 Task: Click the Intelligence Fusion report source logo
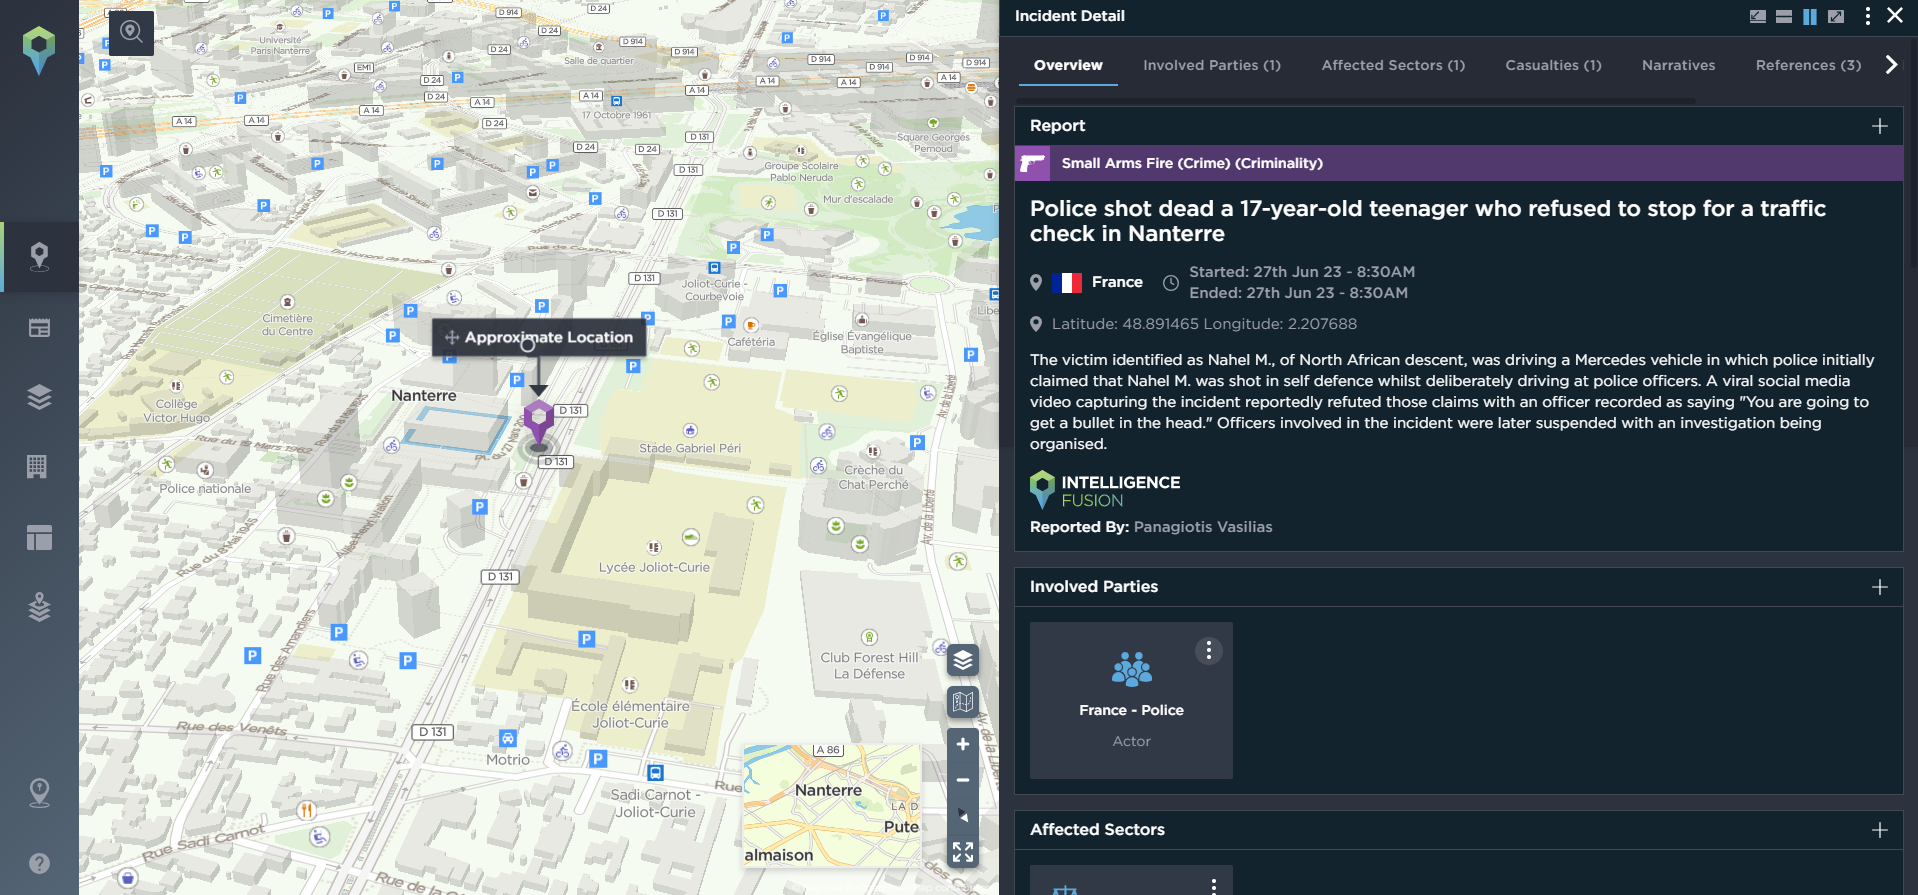click(1105, 490)
